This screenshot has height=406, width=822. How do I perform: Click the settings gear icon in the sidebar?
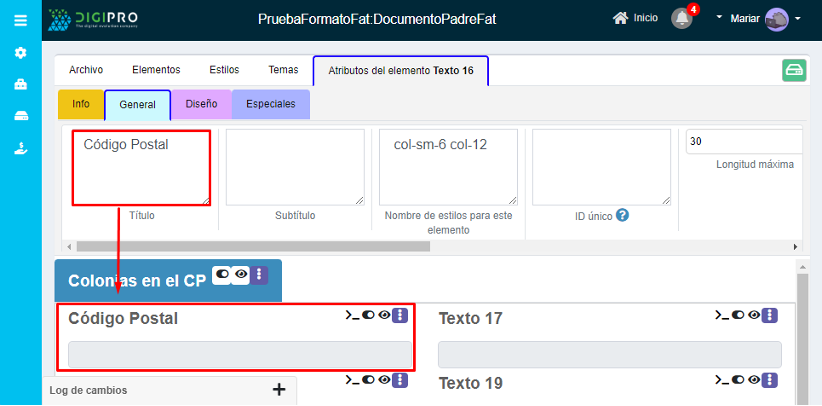point(21,53)
